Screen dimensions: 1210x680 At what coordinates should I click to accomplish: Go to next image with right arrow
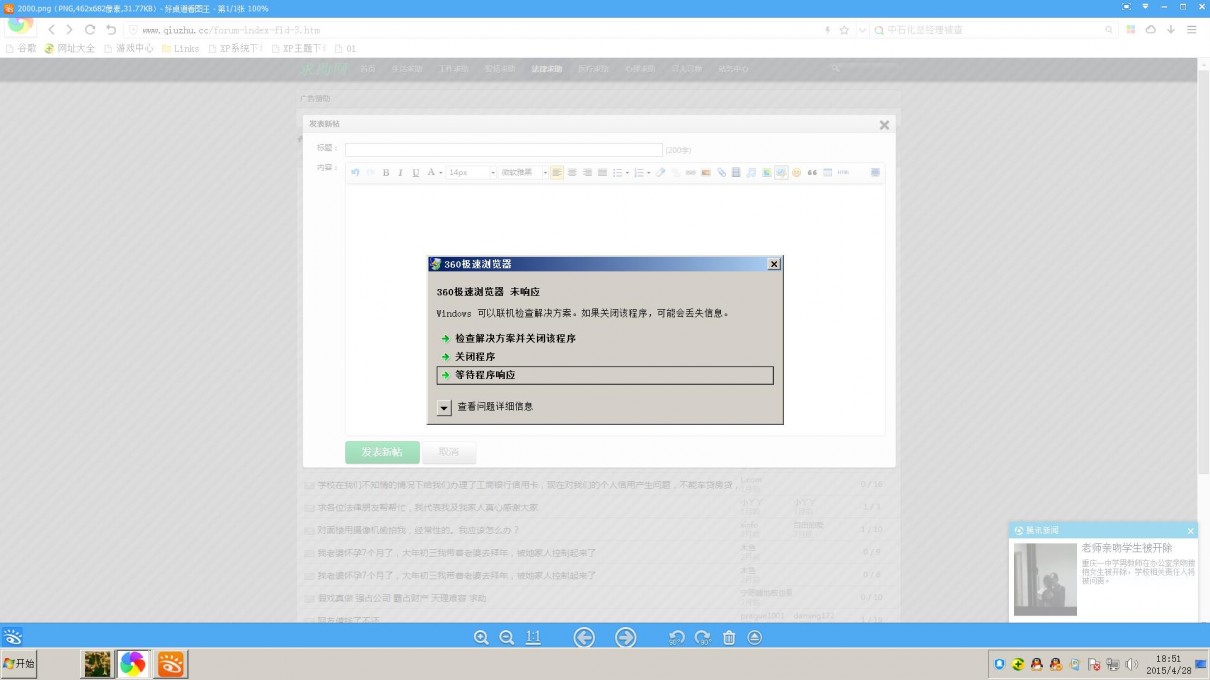point(626,638)
